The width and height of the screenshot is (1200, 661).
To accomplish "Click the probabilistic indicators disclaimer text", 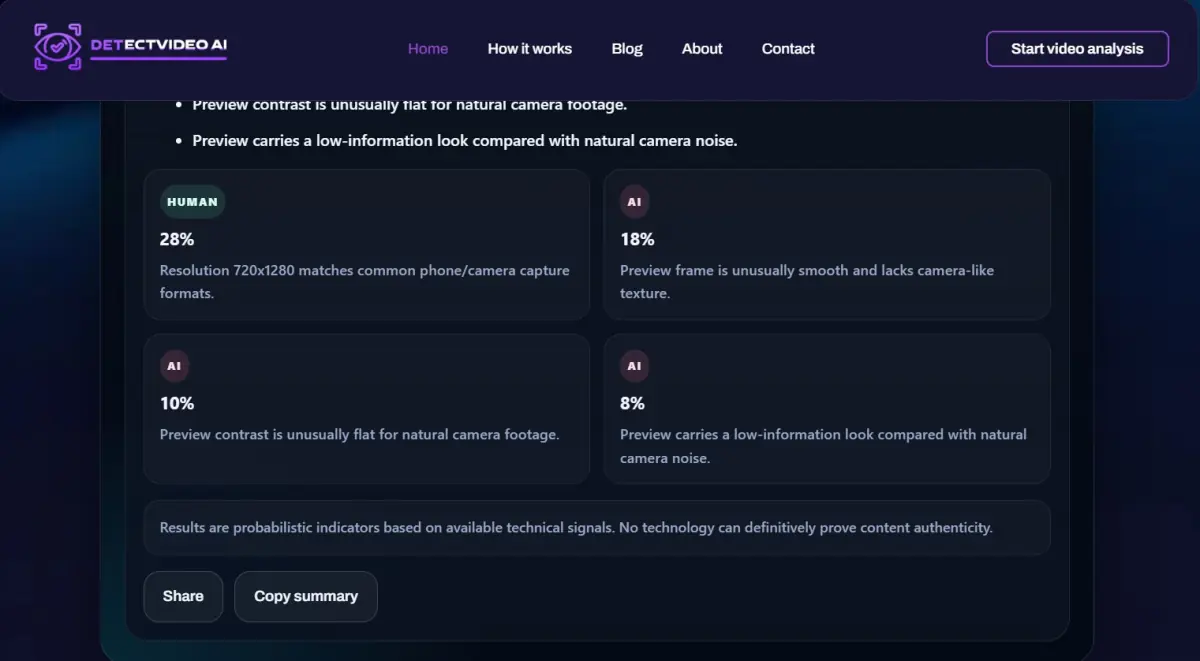I will [576, 527].
